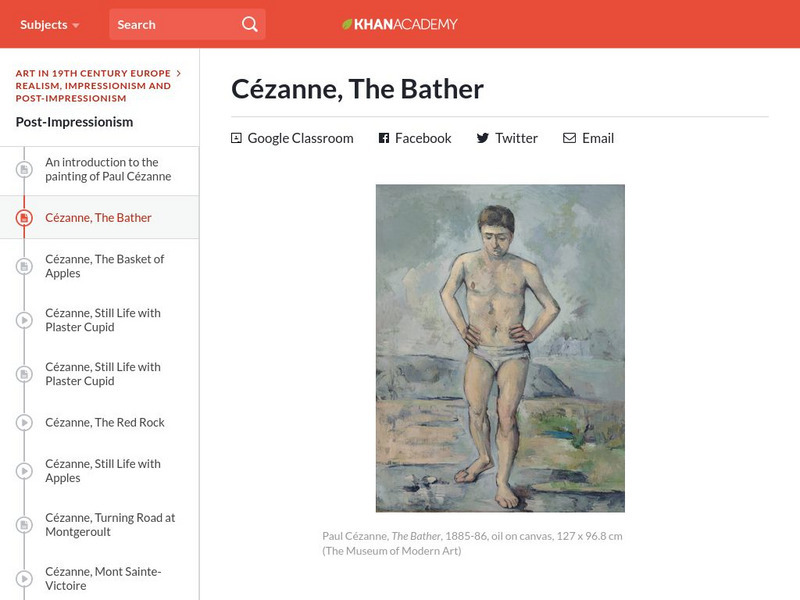Viewport: 800px width, 600px height.
Task: Click the Email envelope icon
Action: [x=569, y=138]
